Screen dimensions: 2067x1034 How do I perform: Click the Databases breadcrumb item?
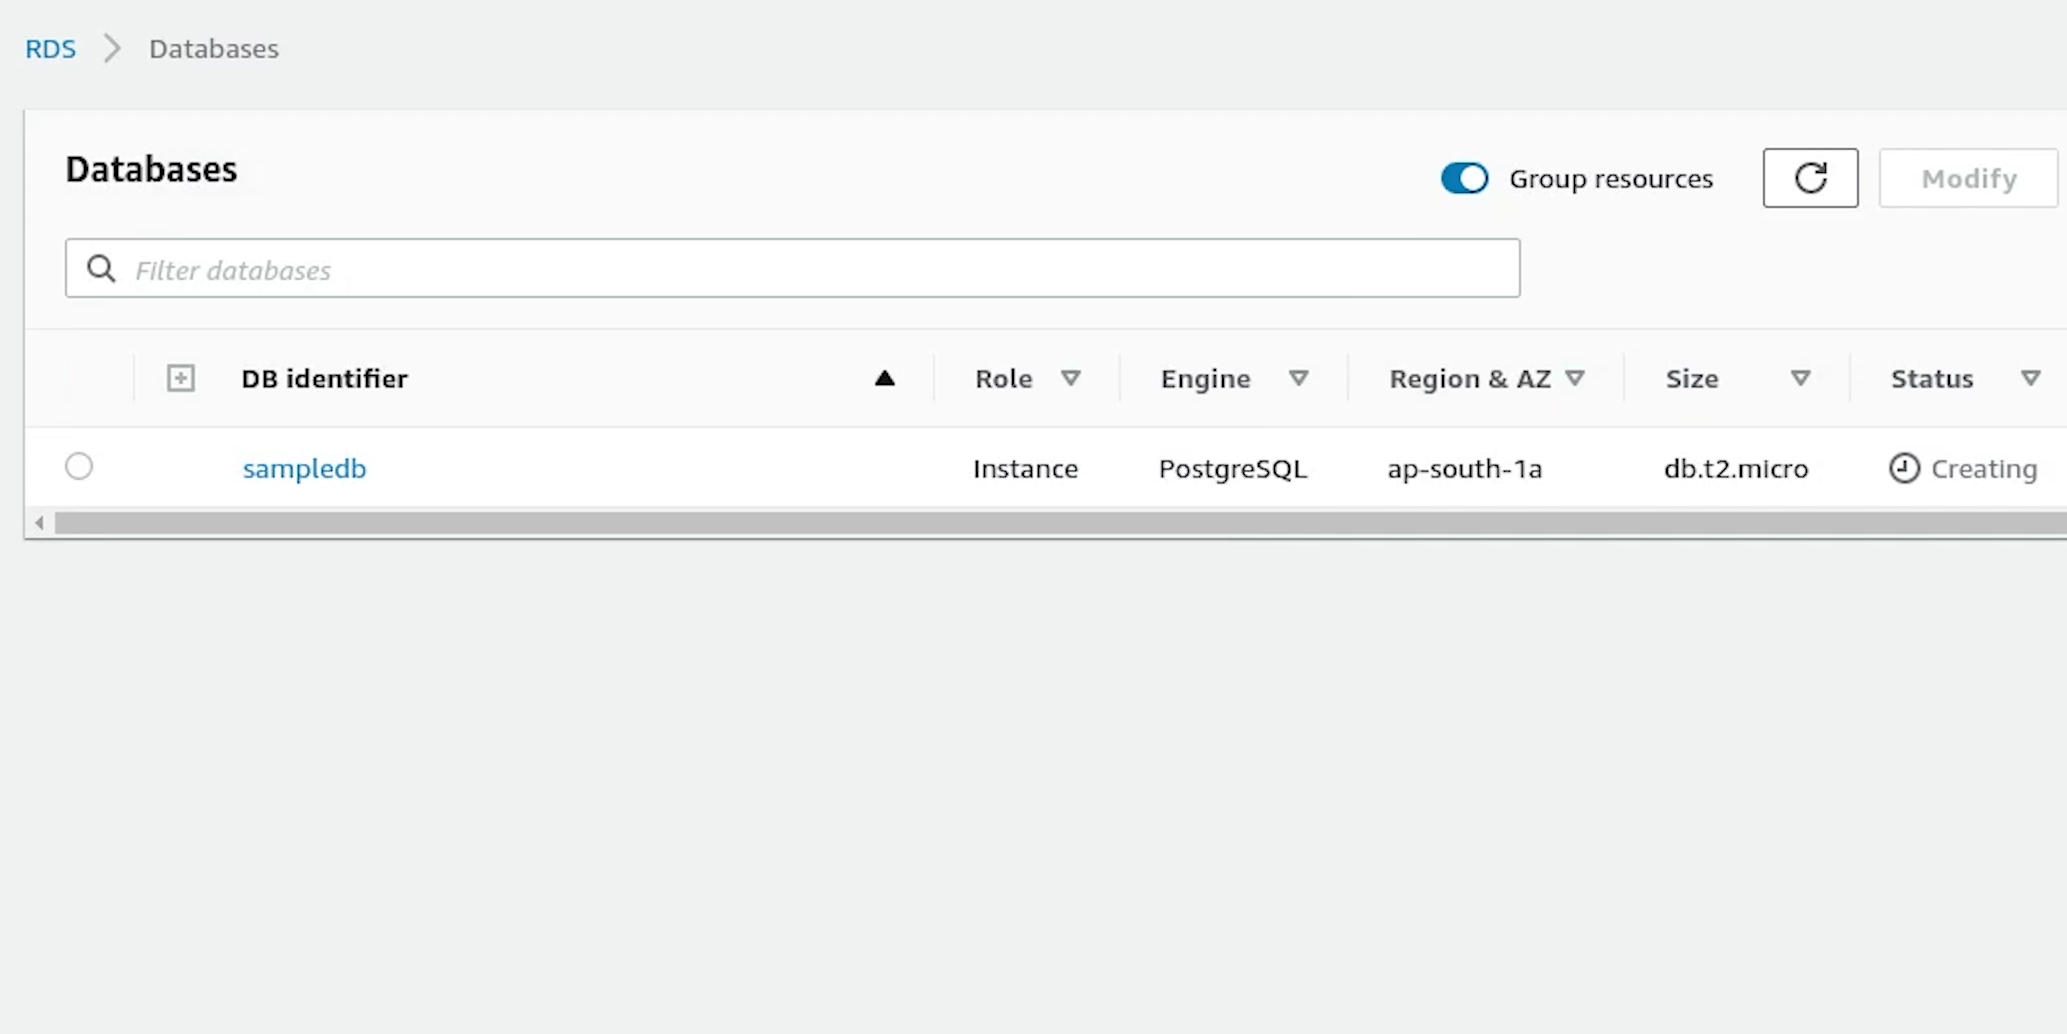(213, 48)
